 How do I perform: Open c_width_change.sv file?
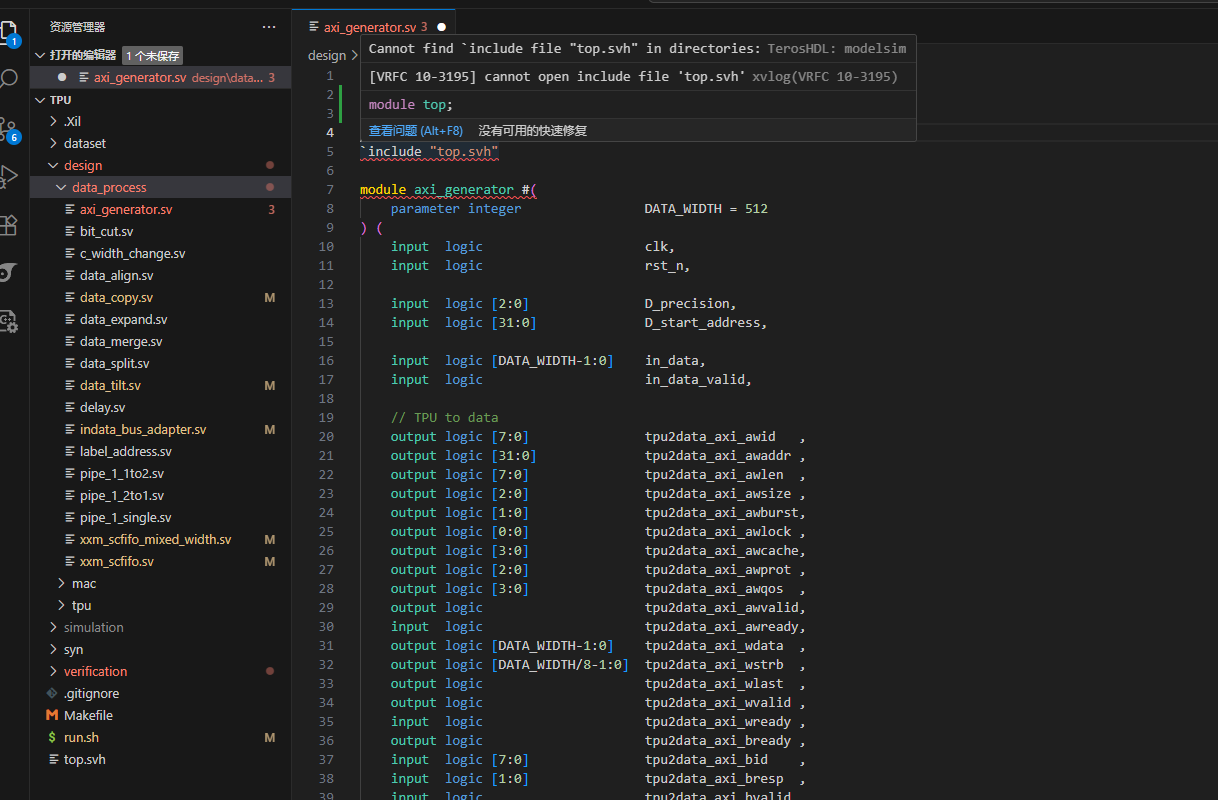point(132,253)
